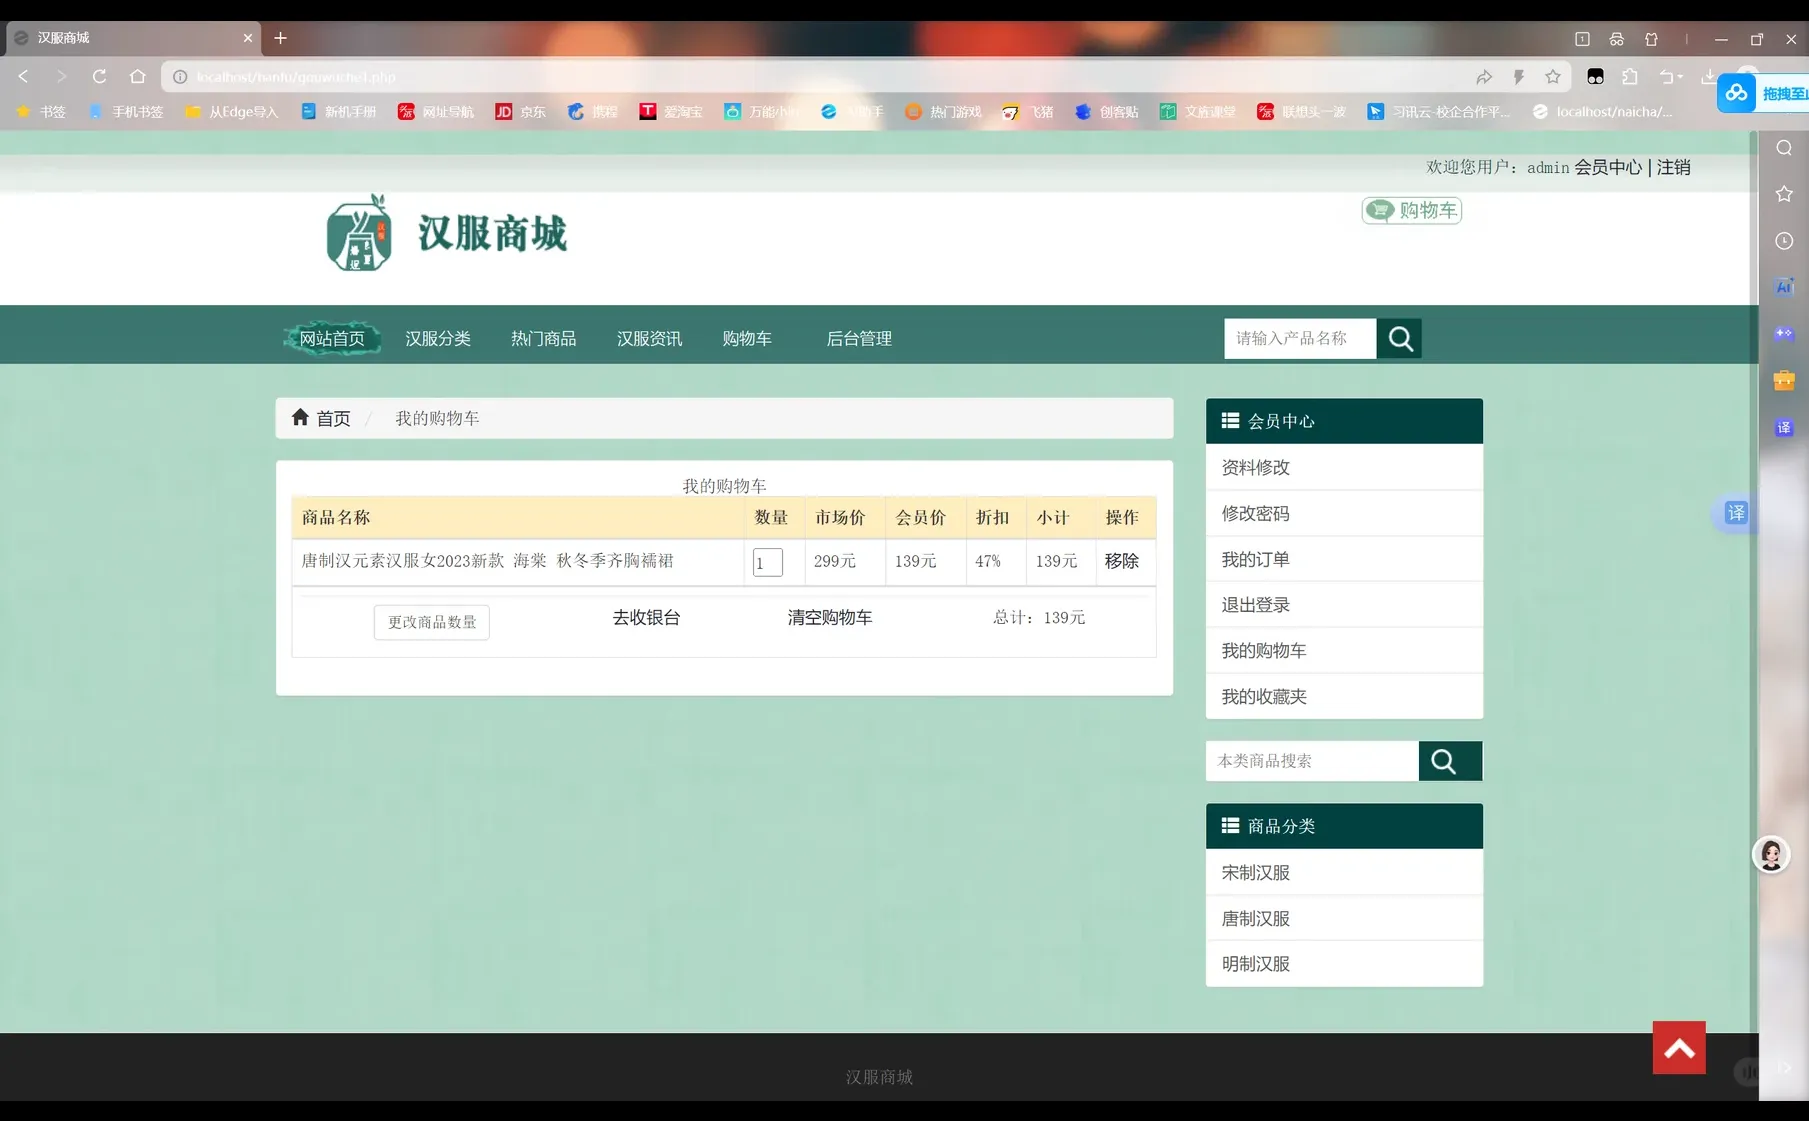Open 资料修改 in member center
This screenshot has width=1809, height=1121.
coord(1344,467)
